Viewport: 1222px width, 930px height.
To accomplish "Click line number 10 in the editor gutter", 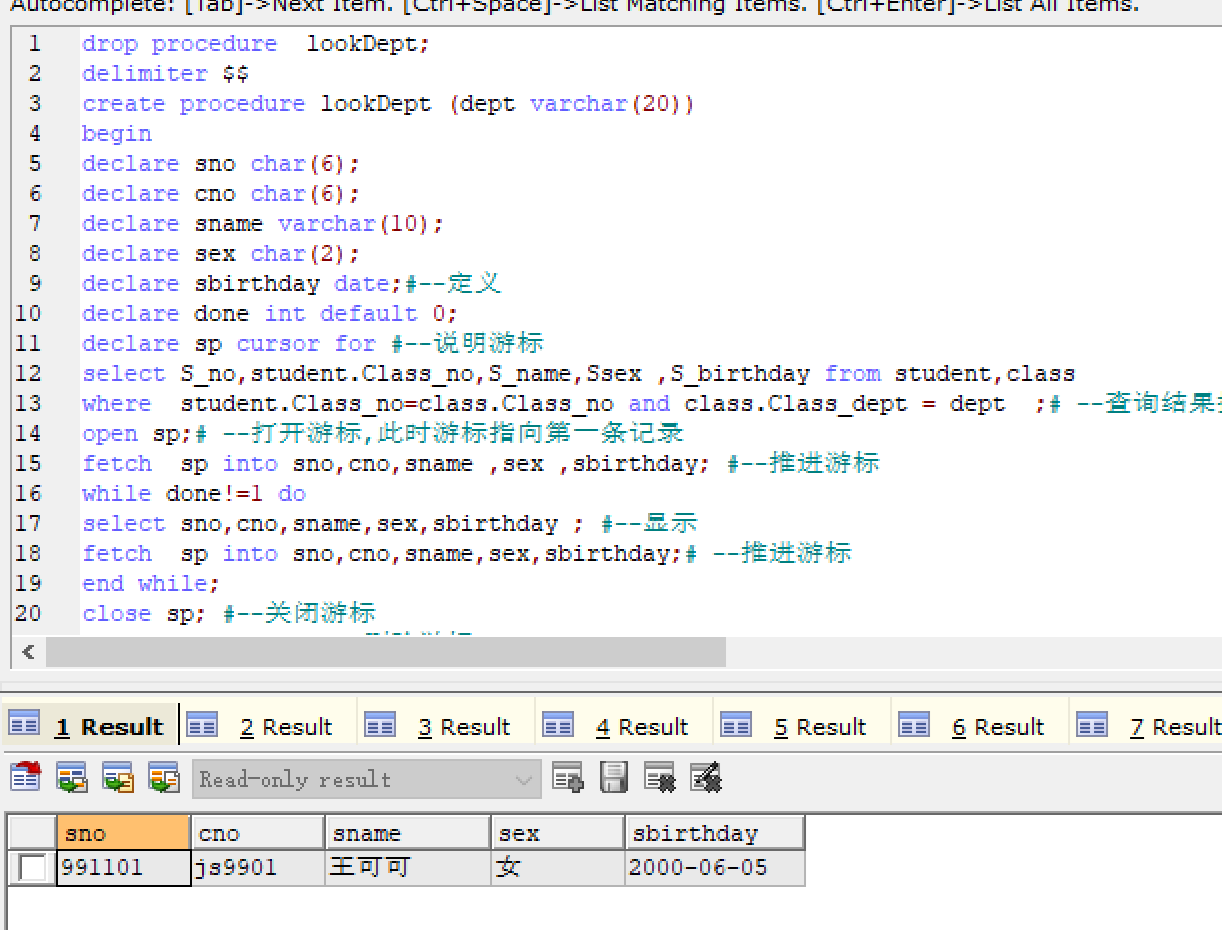I will point(28,314).
